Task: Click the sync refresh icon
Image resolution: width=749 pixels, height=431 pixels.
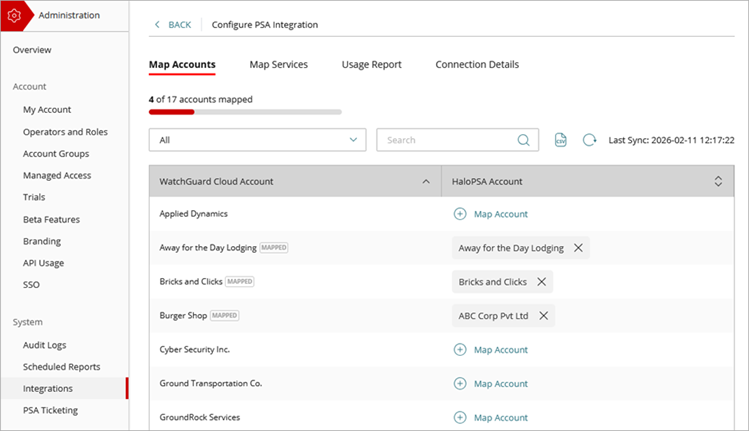Action: (x=589, y=140)
